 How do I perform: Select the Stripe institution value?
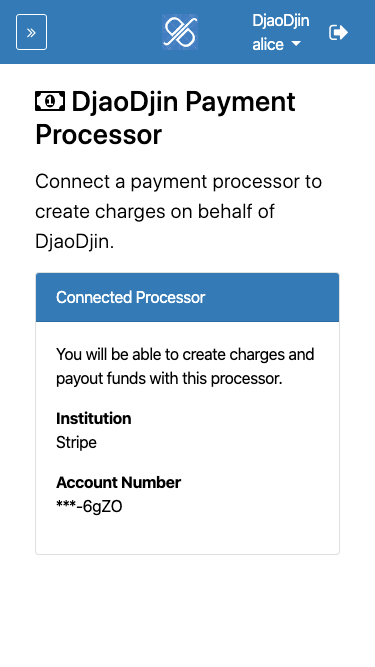tap(77, 442)
